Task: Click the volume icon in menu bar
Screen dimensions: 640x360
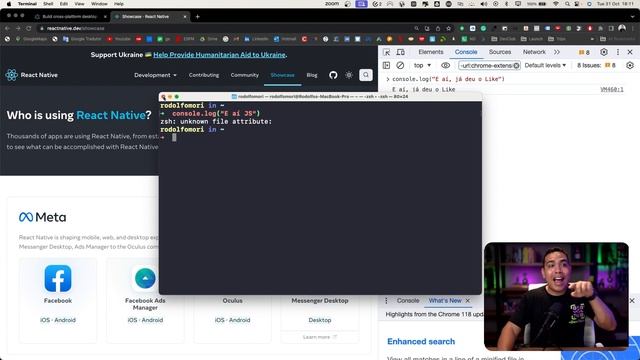Action: pyautogui.click(x=484, y=4)
